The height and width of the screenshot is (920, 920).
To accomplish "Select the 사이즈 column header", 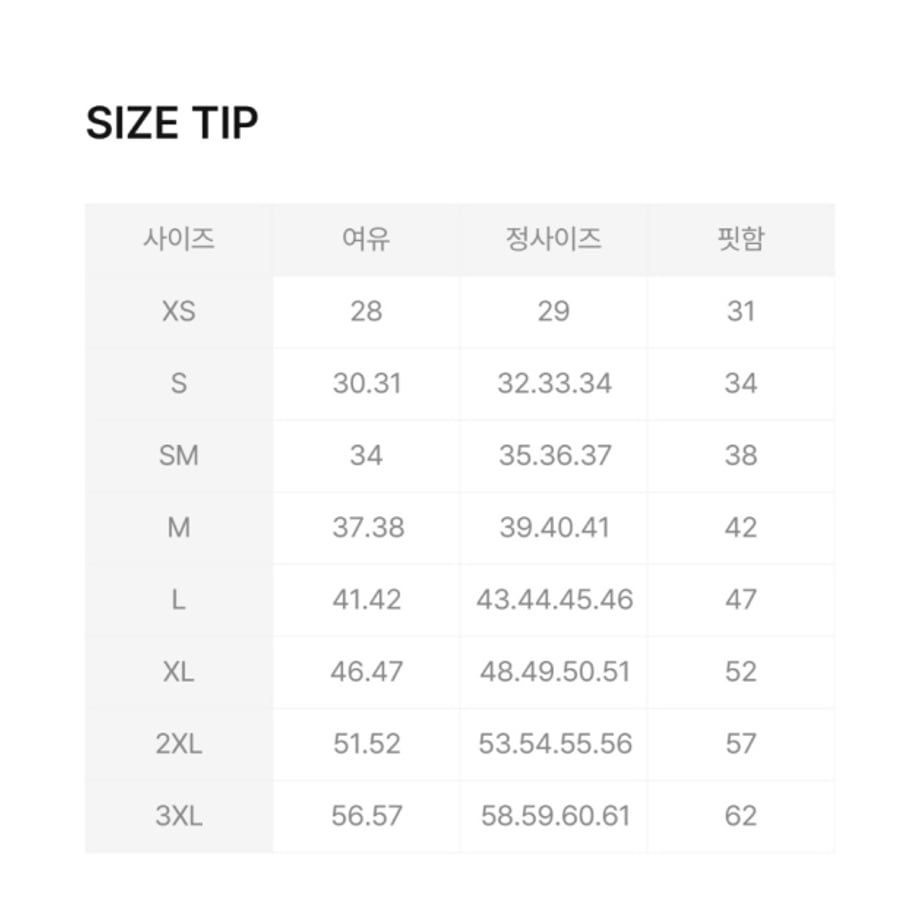I will [x=179, y=239].
